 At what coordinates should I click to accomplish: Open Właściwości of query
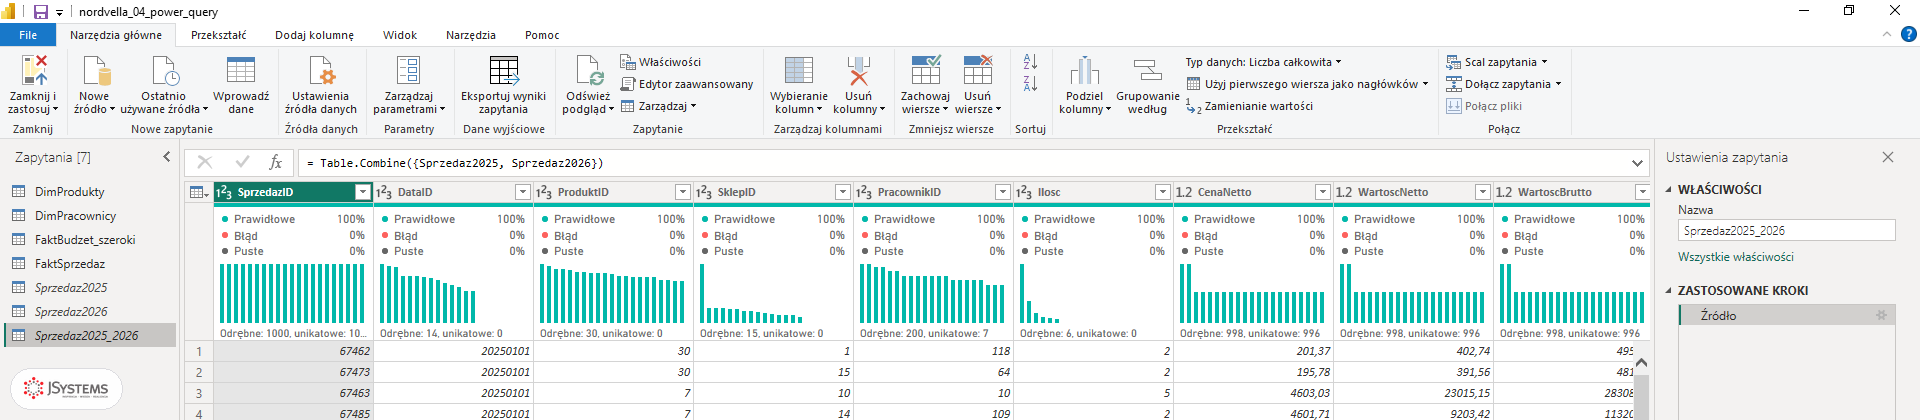point(660,62)
